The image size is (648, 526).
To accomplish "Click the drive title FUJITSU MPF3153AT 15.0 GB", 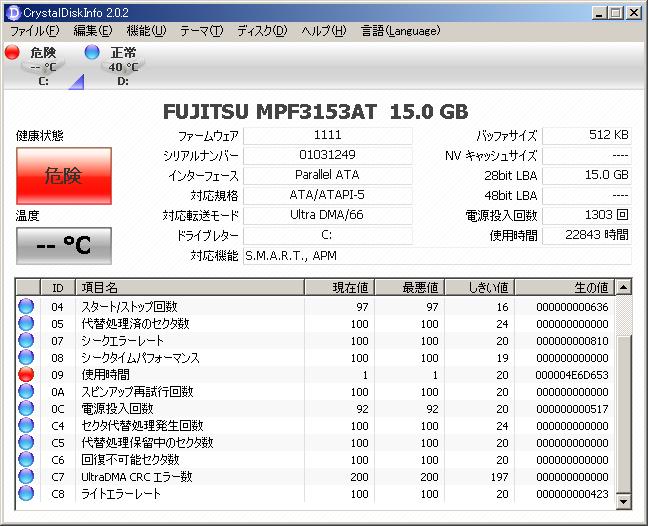I will (x=316, y=112).
